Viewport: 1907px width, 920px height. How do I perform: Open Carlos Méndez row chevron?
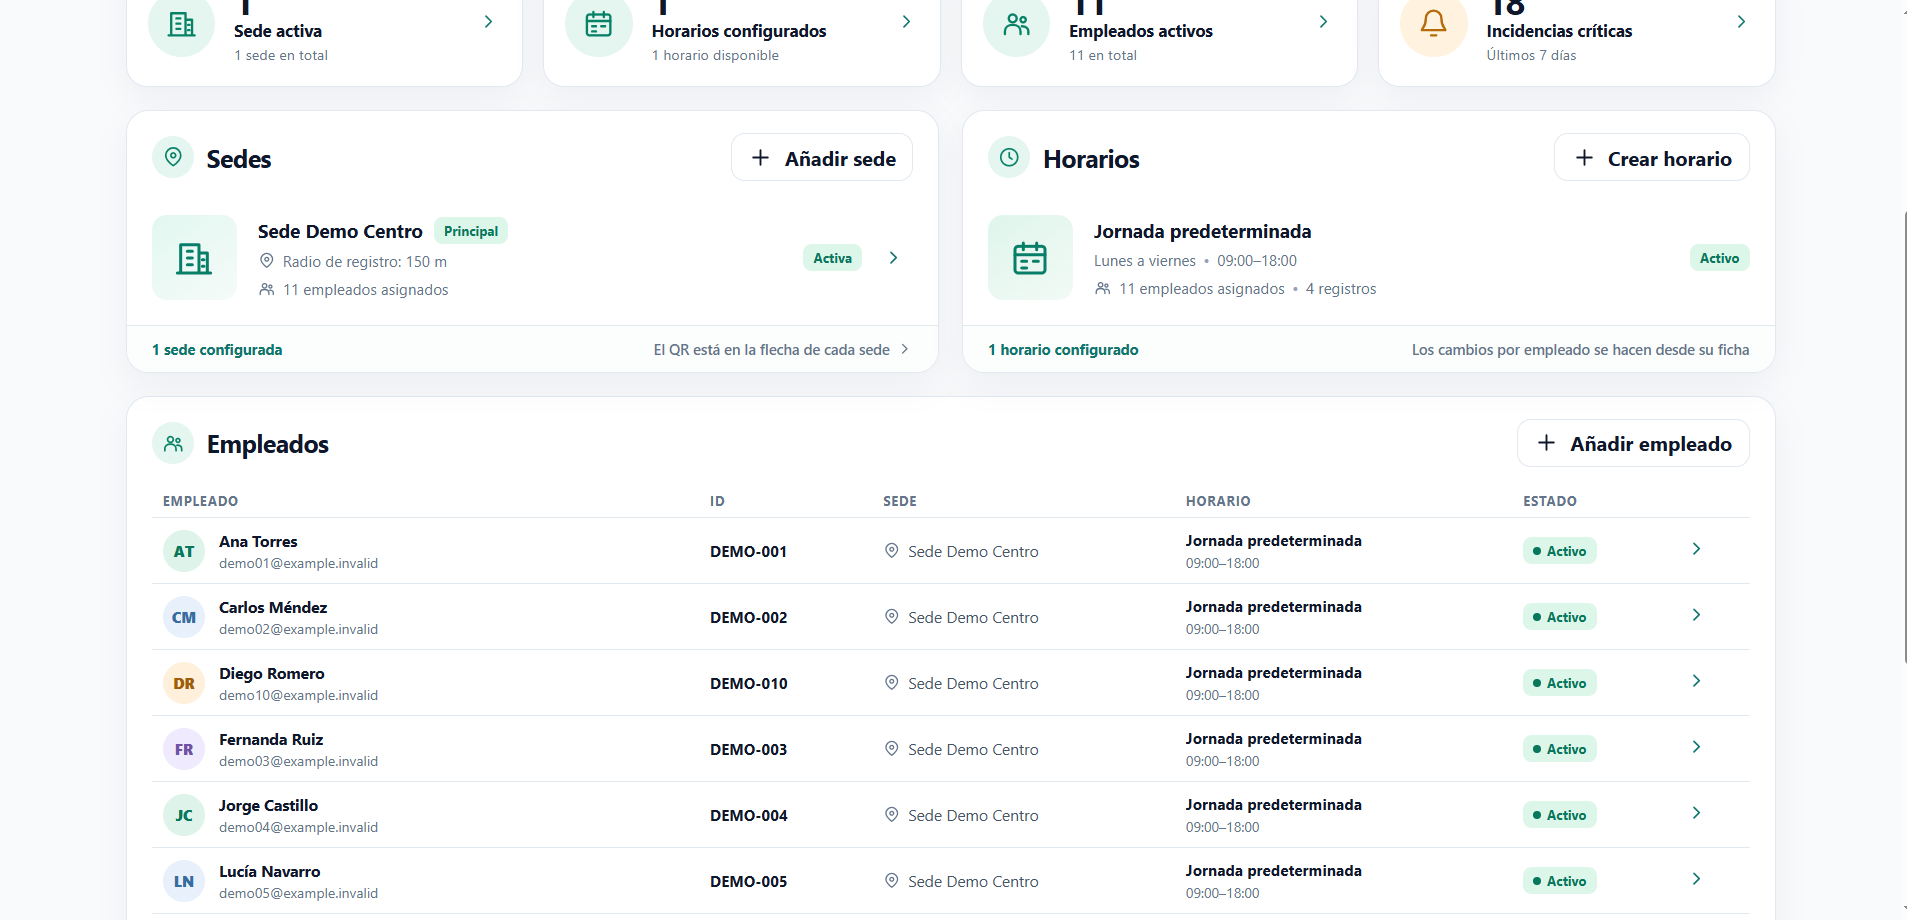pyautogui.click(x=1696, y=615)
